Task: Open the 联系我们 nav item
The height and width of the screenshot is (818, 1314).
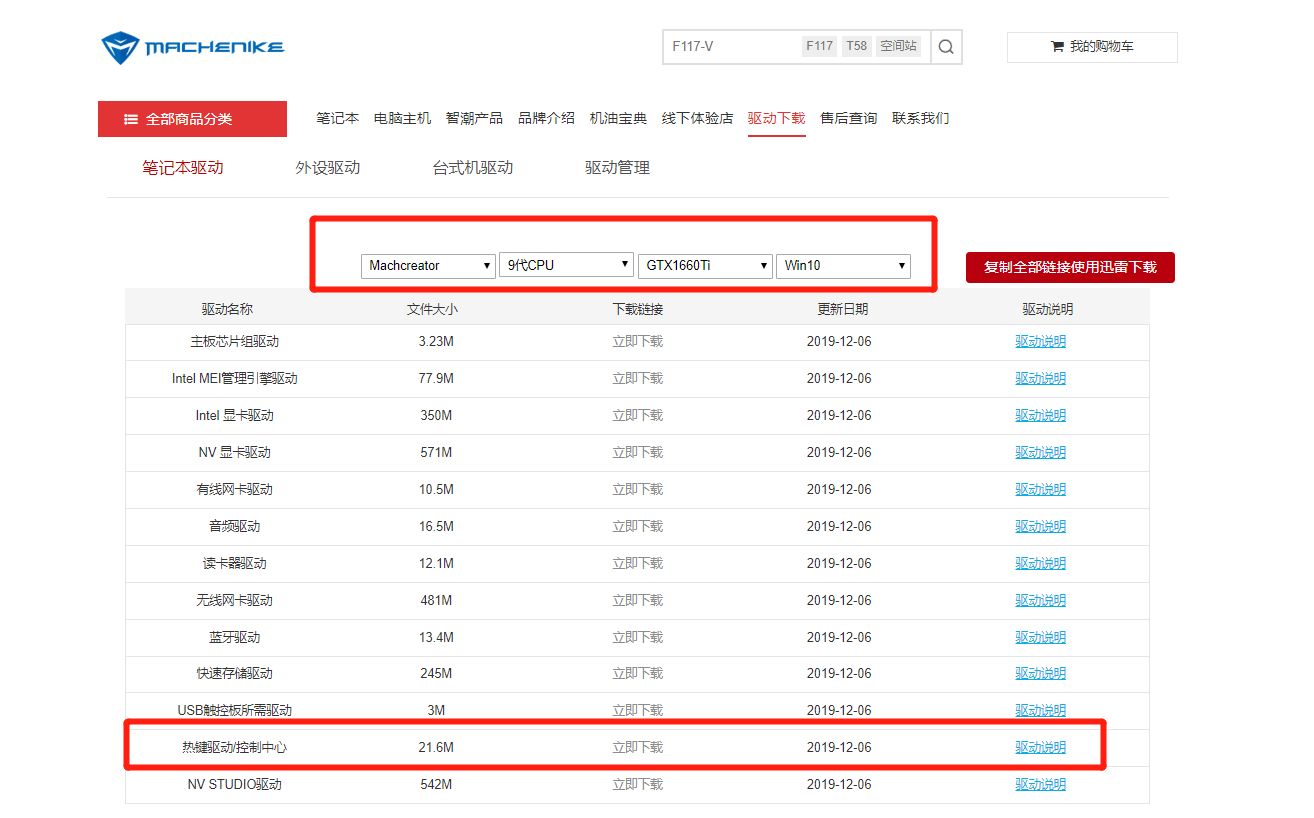Action: click(921, 118)
